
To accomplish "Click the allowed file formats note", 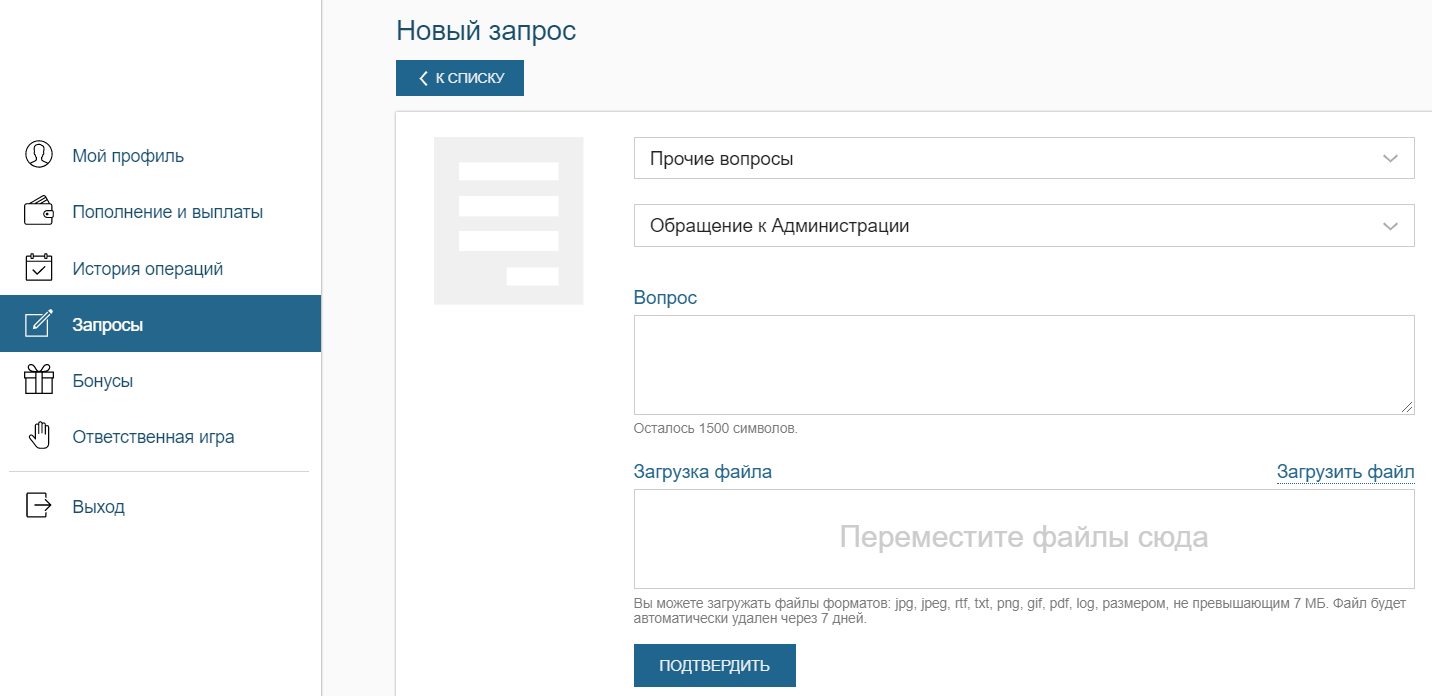I will (1020, 611).
